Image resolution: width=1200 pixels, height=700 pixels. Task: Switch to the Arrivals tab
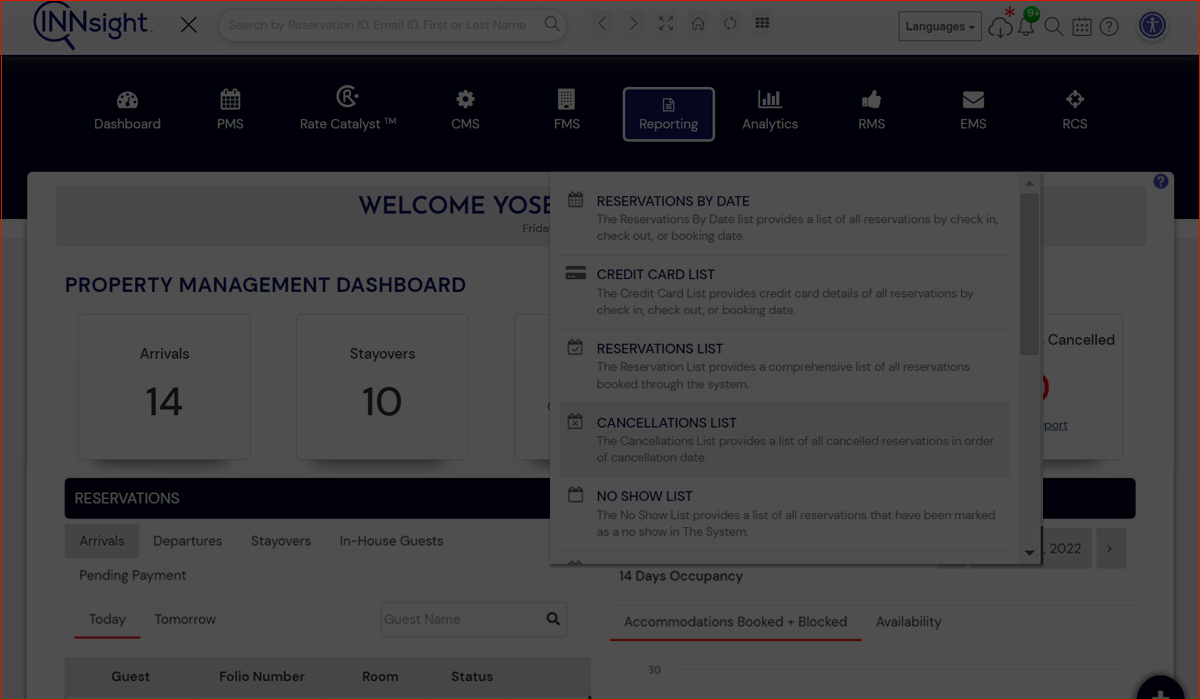[x=102, y=541]
